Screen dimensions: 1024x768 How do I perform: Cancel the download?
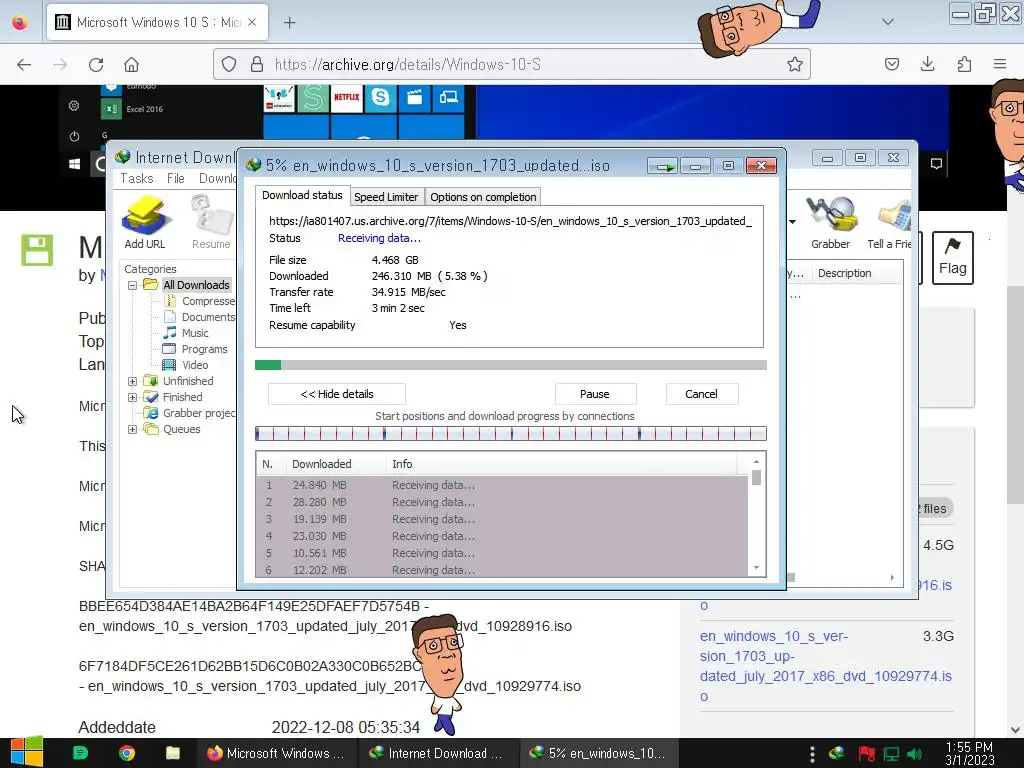[701, 394]
